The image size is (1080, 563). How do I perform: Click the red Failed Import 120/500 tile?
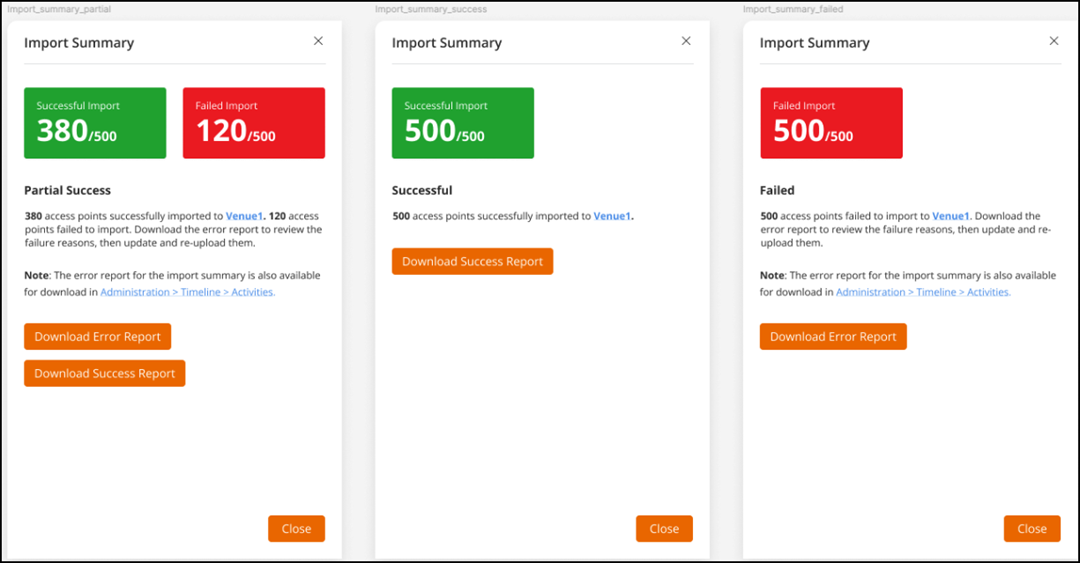click(x=253, y=123)
